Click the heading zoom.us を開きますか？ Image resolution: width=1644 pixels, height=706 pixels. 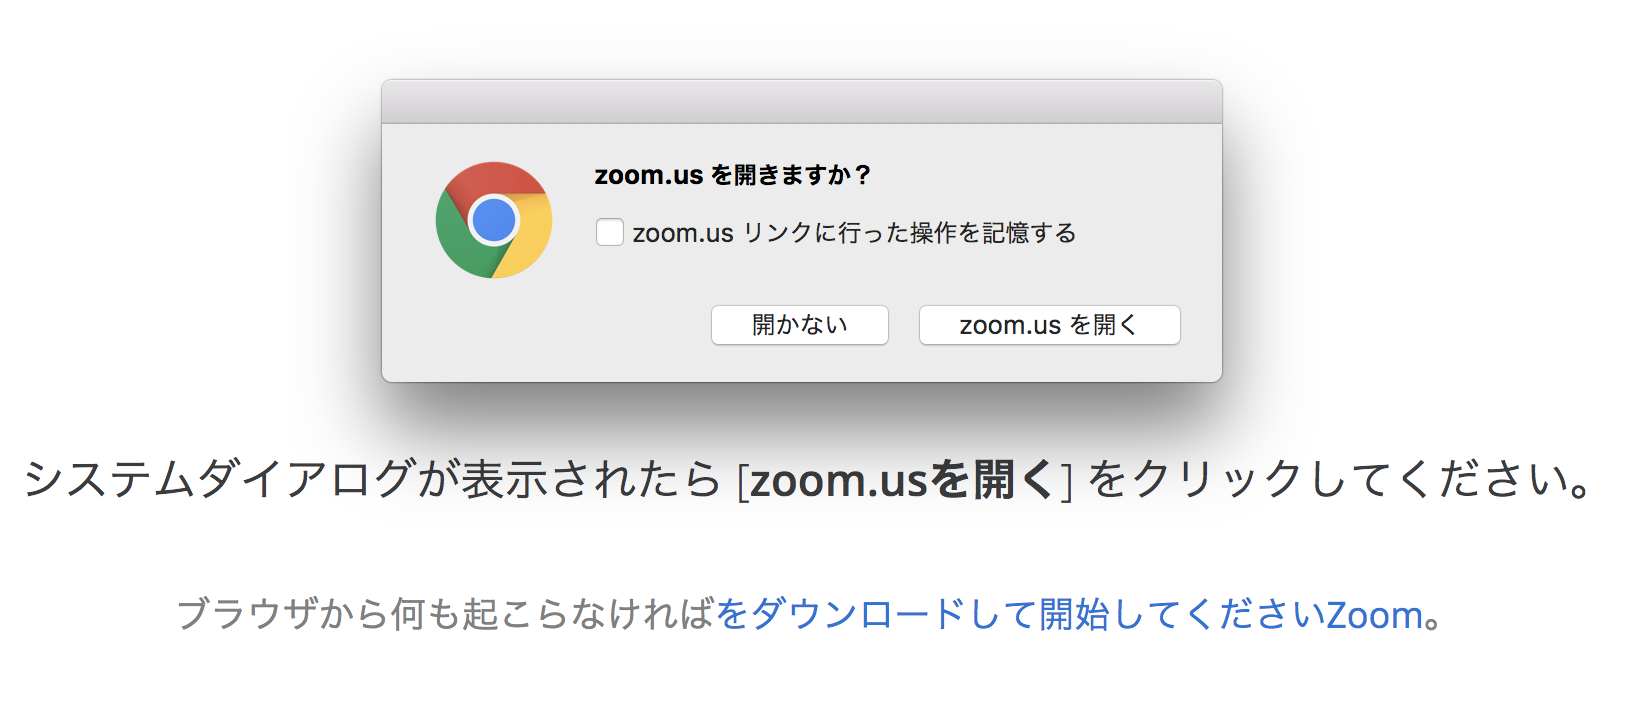pos(732,175)
